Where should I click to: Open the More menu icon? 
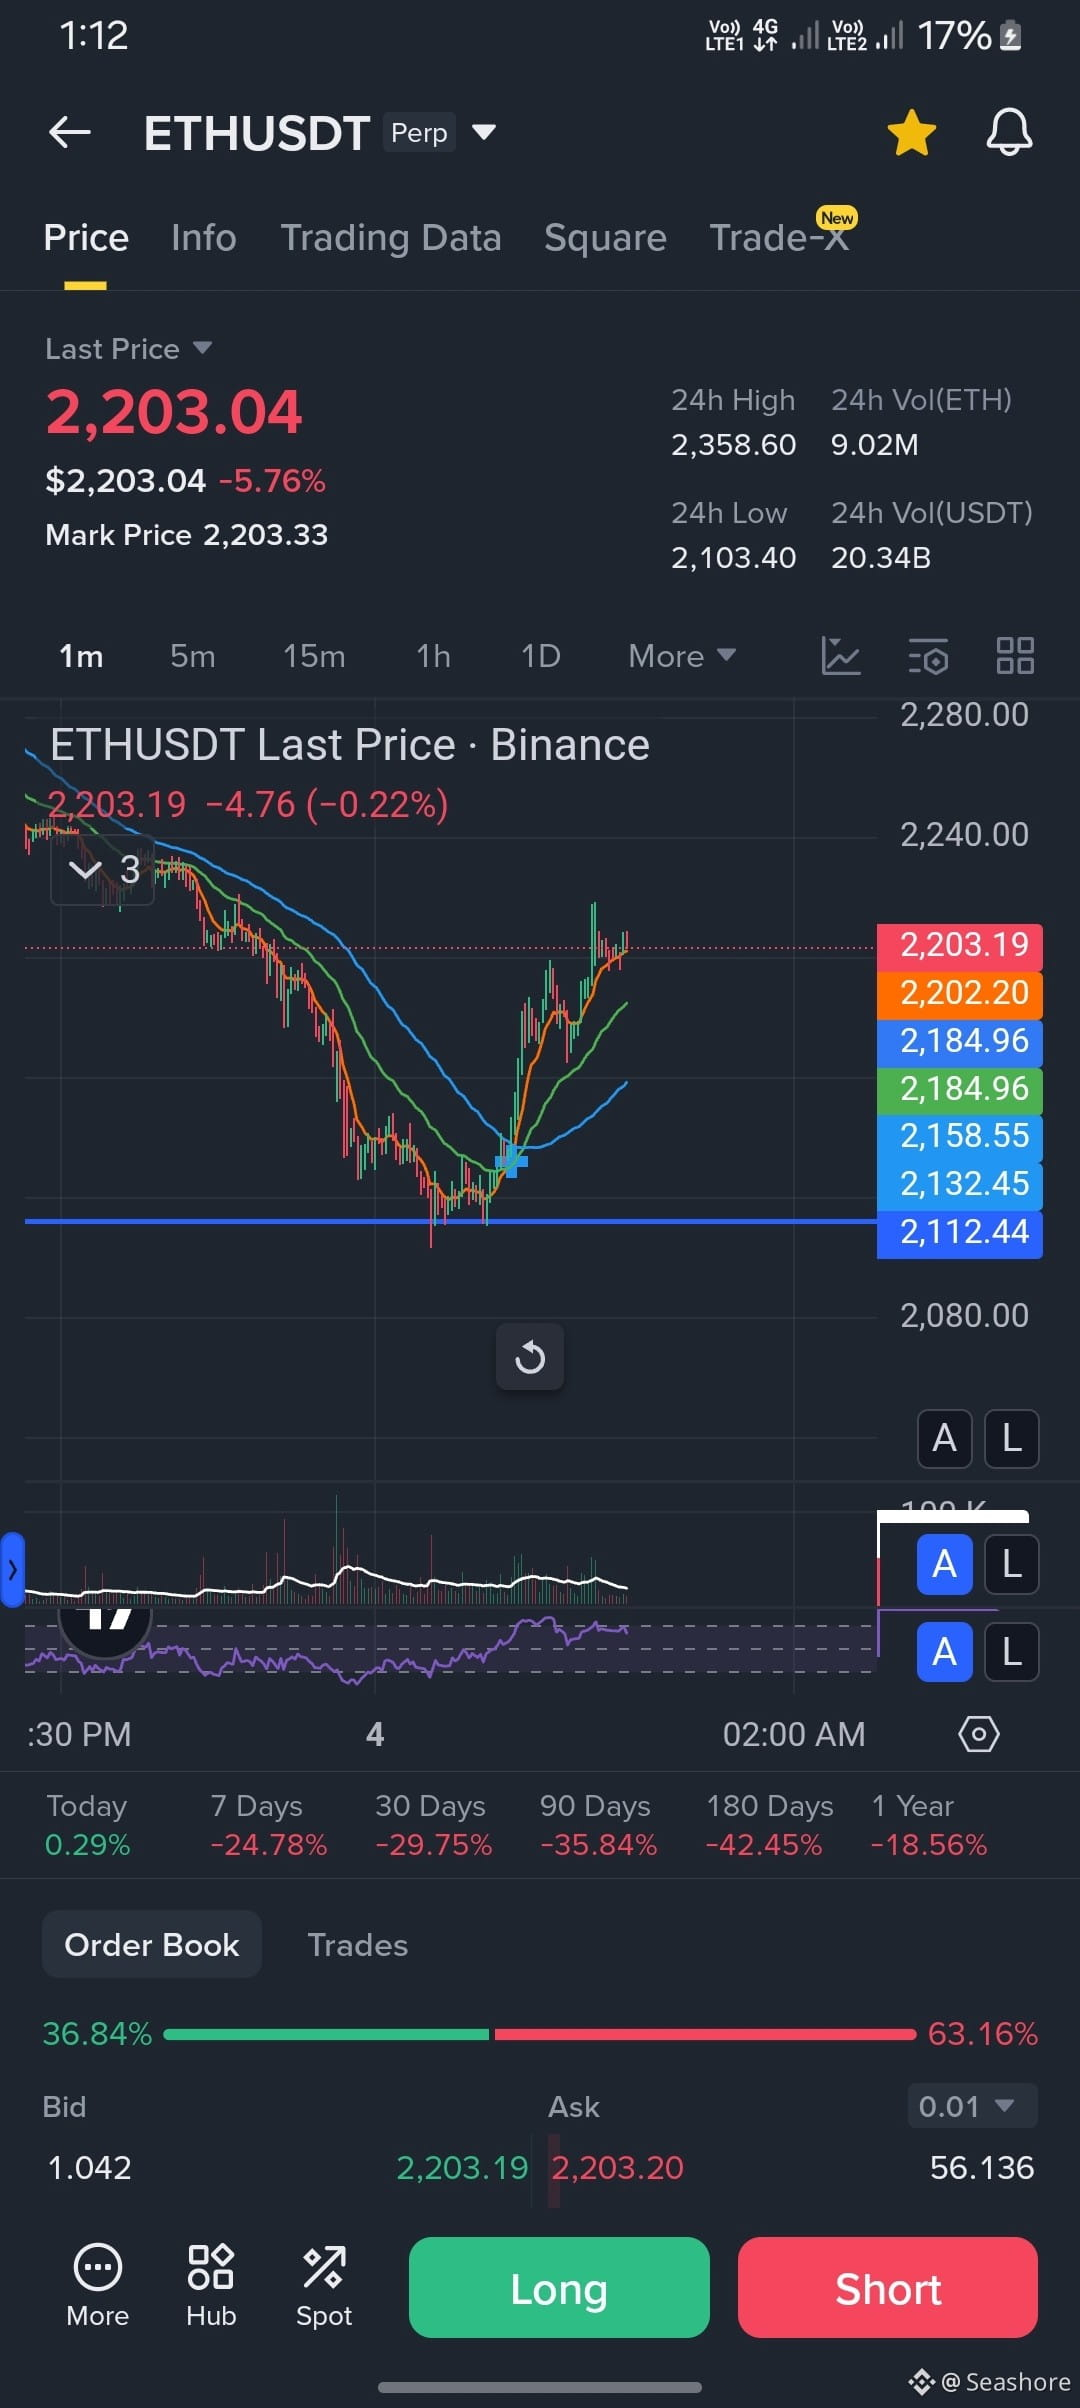[98, 2286]
